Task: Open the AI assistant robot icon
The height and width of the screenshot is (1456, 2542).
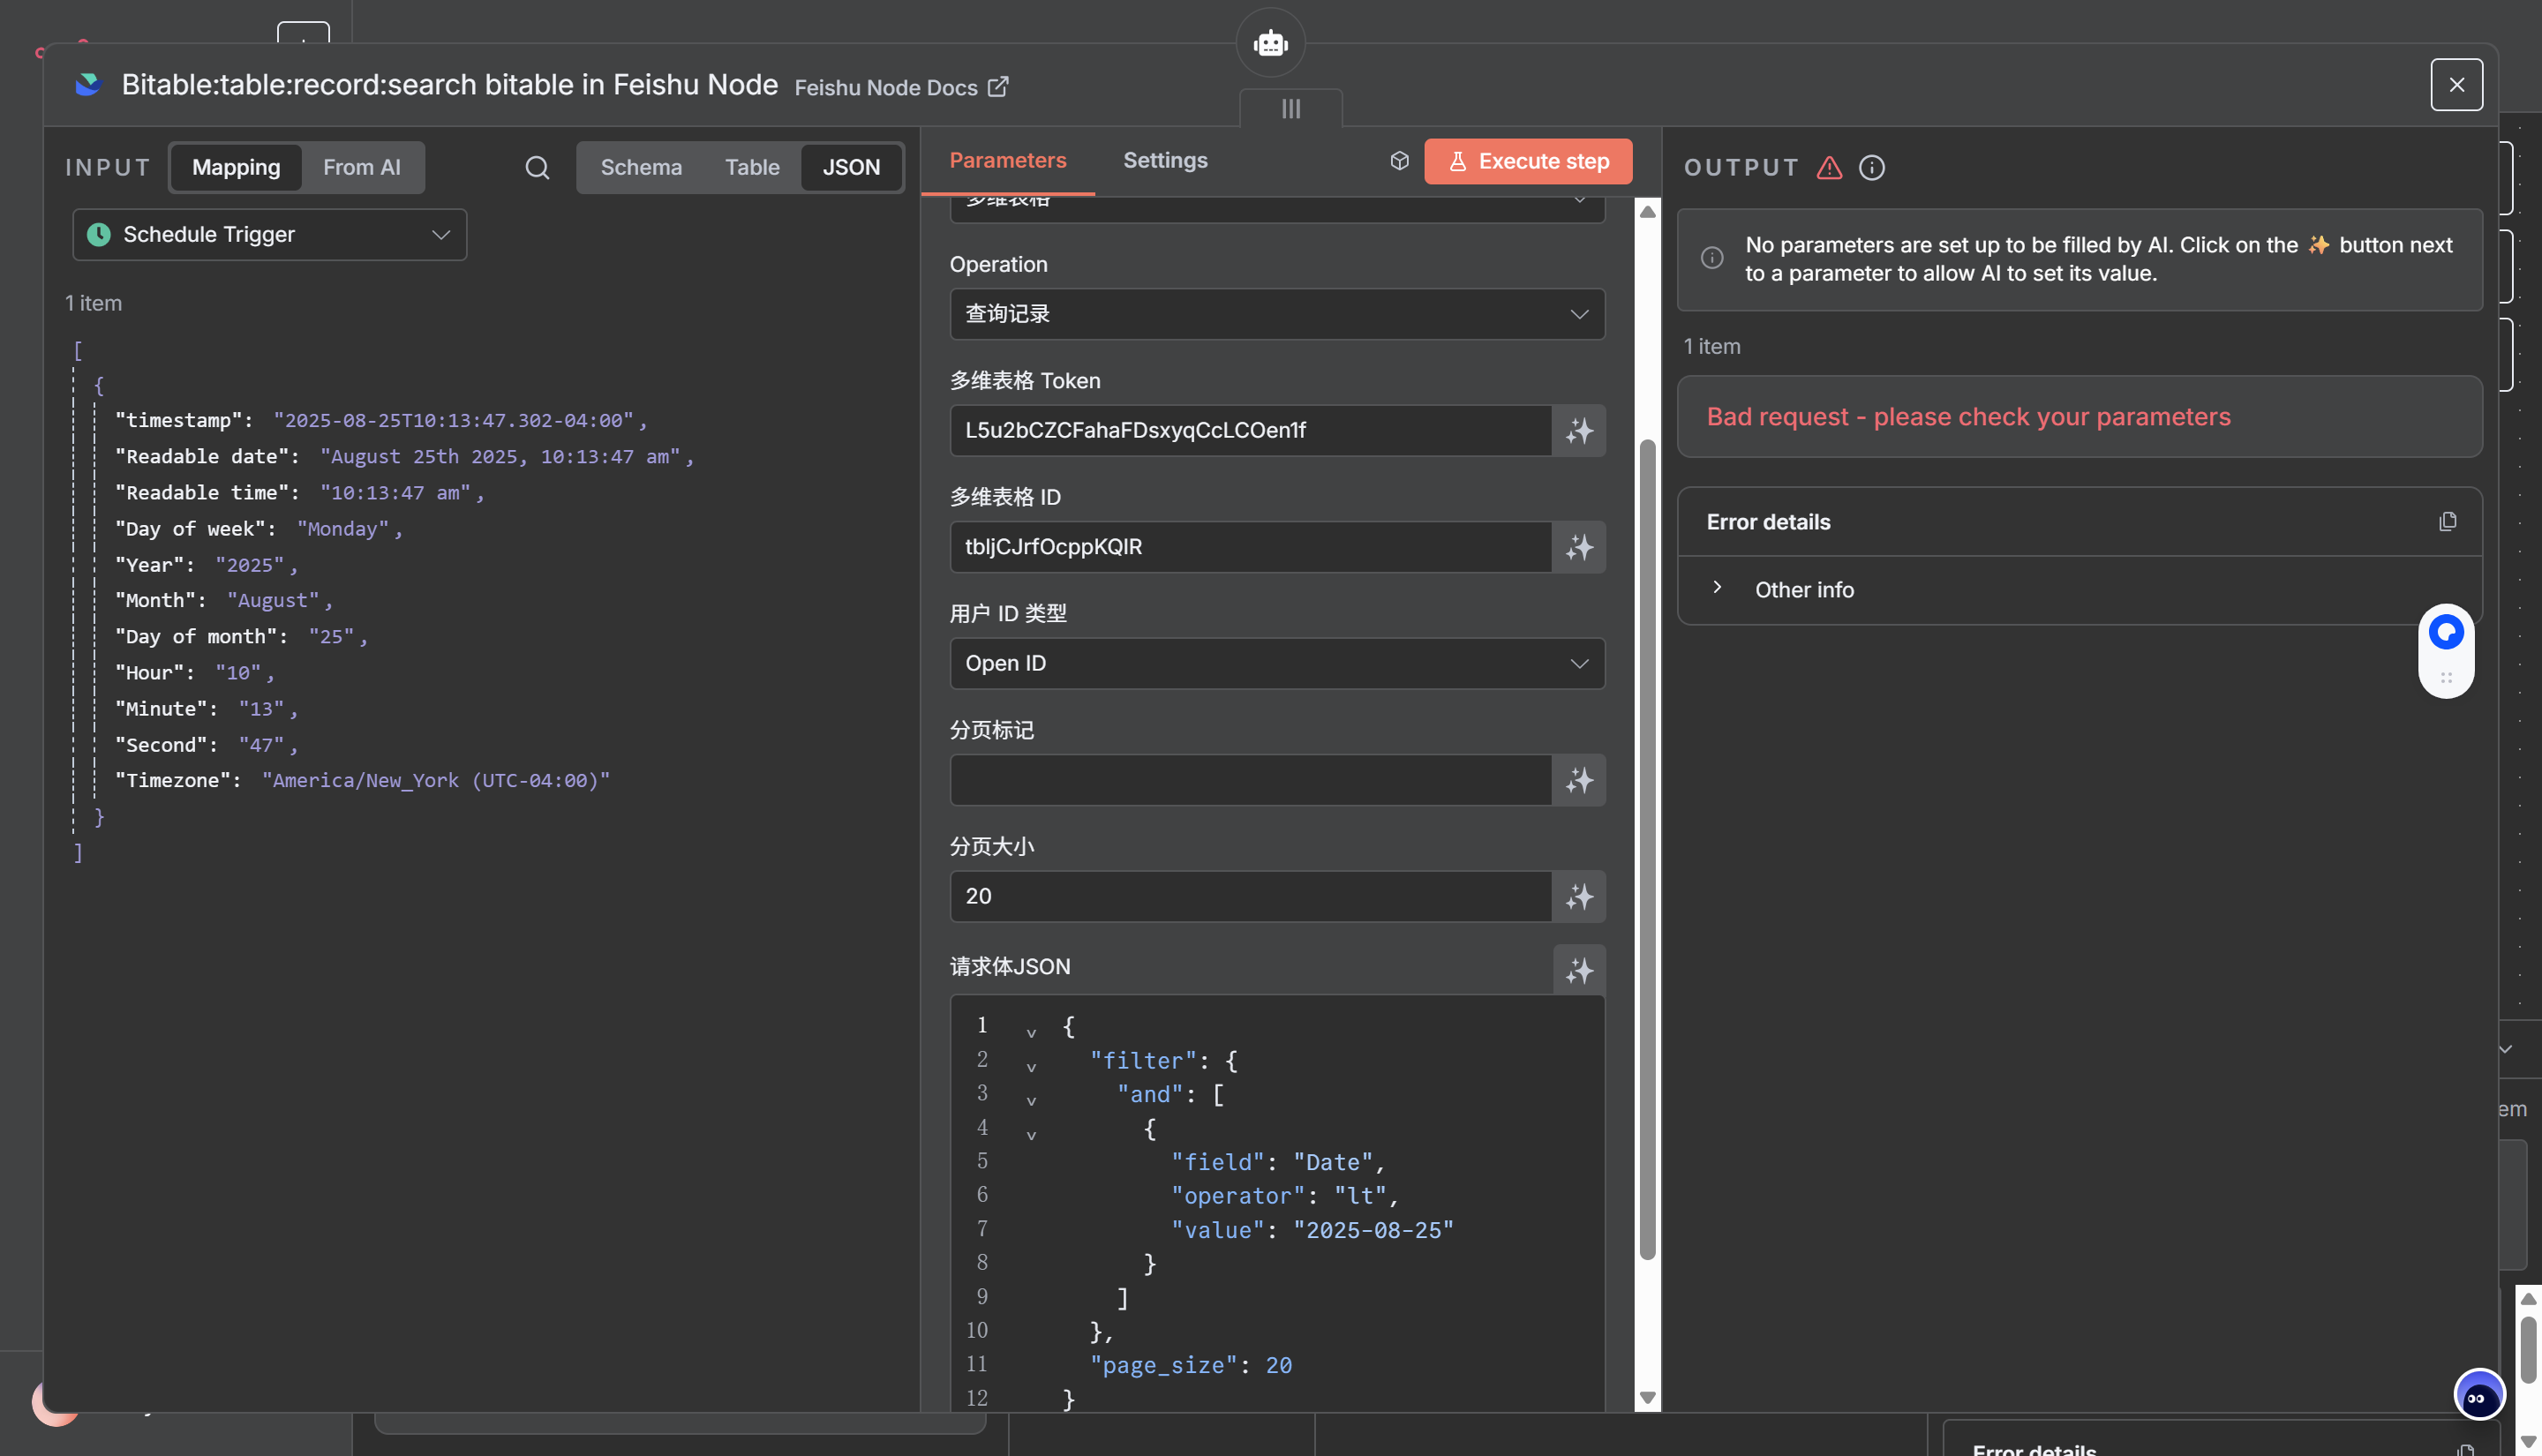Action: tap(1270, 43)
